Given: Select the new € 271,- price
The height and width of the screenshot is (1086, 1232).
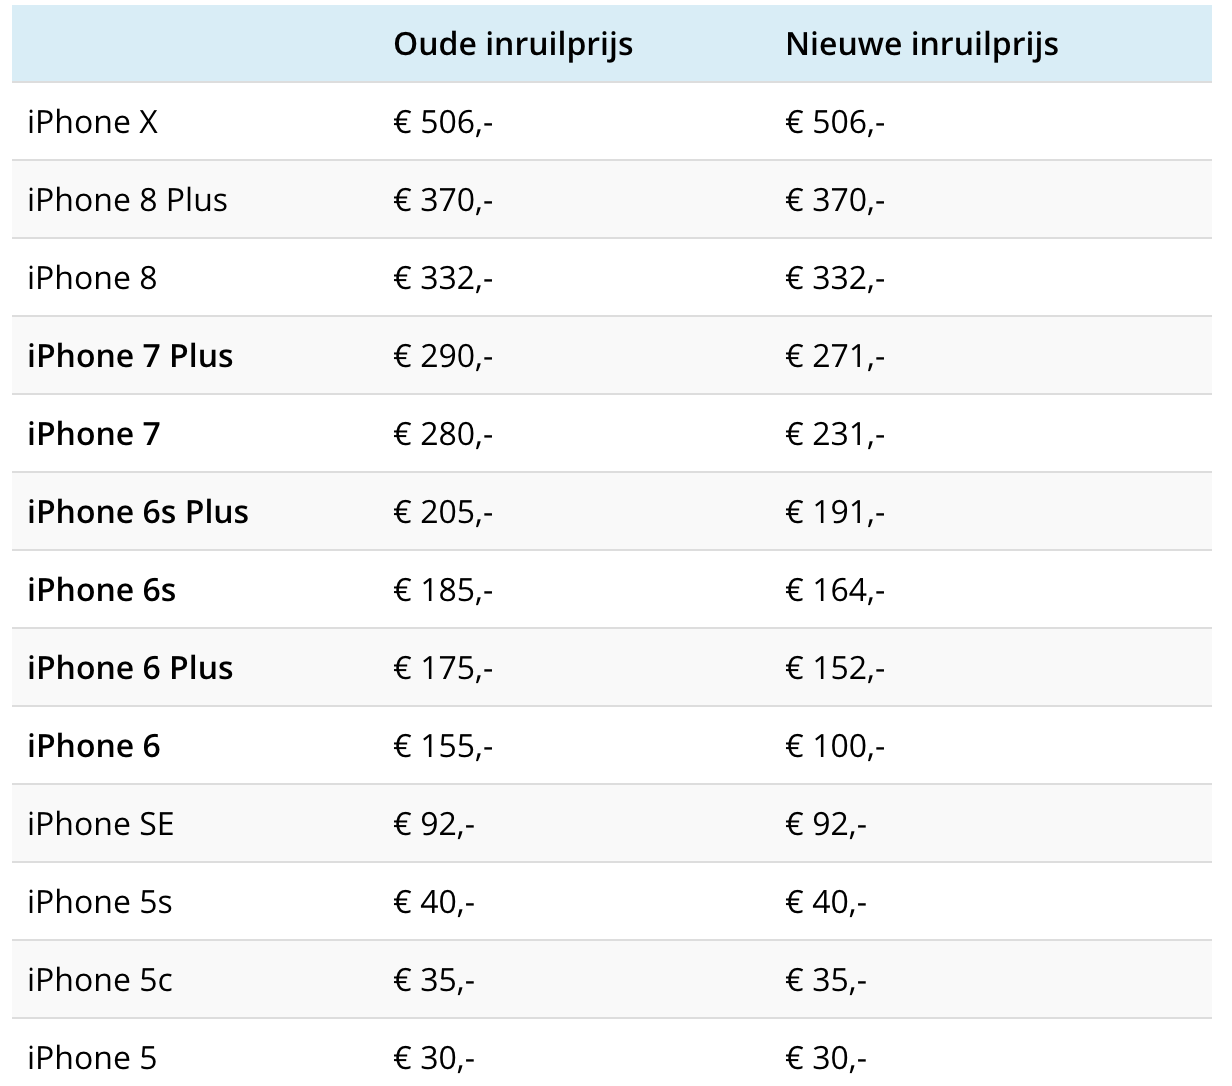Looking at the screenshot, I should (835, 356).
